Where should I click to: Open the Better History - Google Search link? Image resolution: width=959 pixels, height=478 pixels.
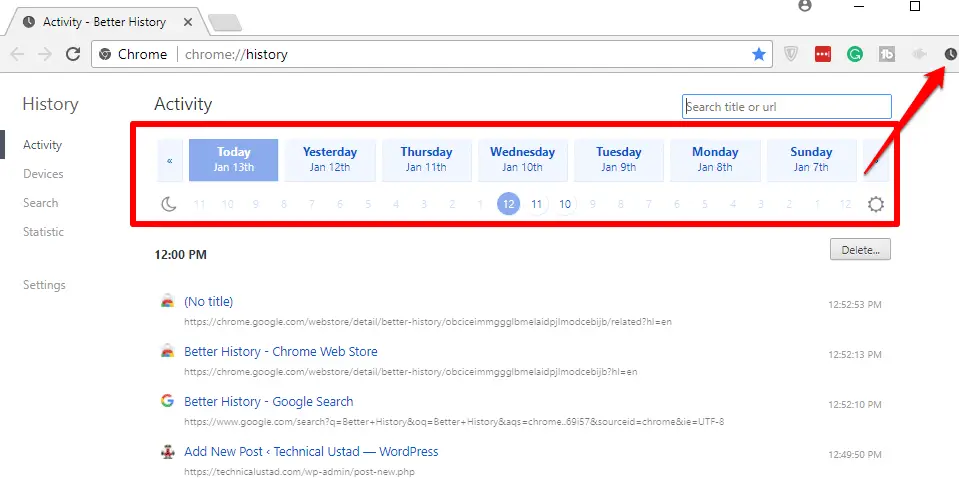(268, 402)
